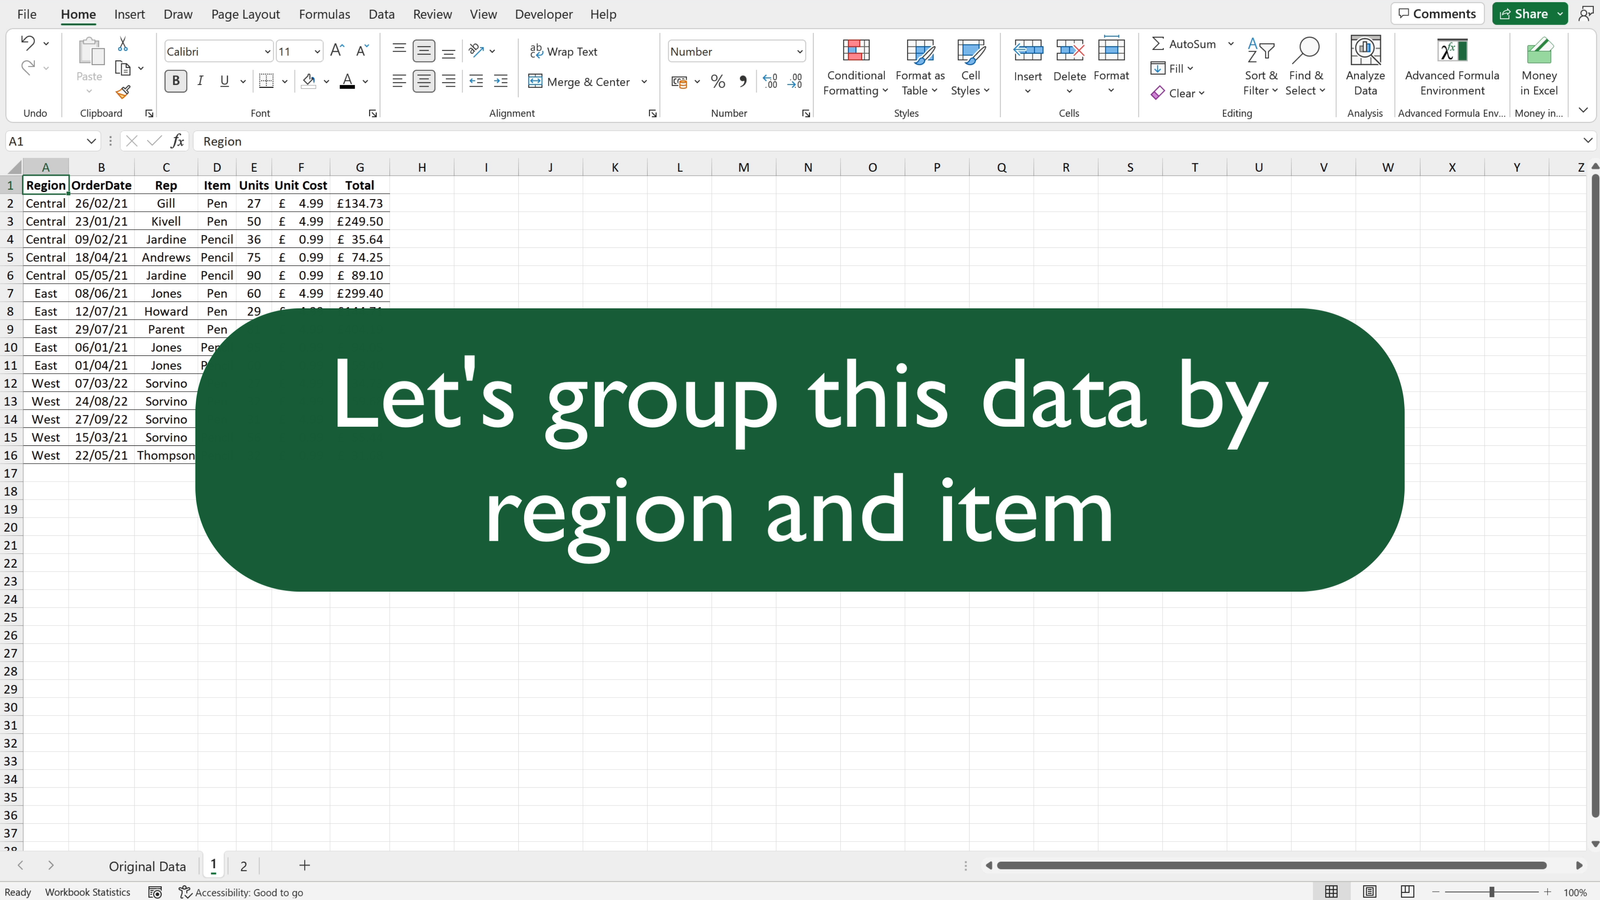The image size is (1600, 900).
Task: Click the Analyze Data icon
Action: [x=1365, y=67]
